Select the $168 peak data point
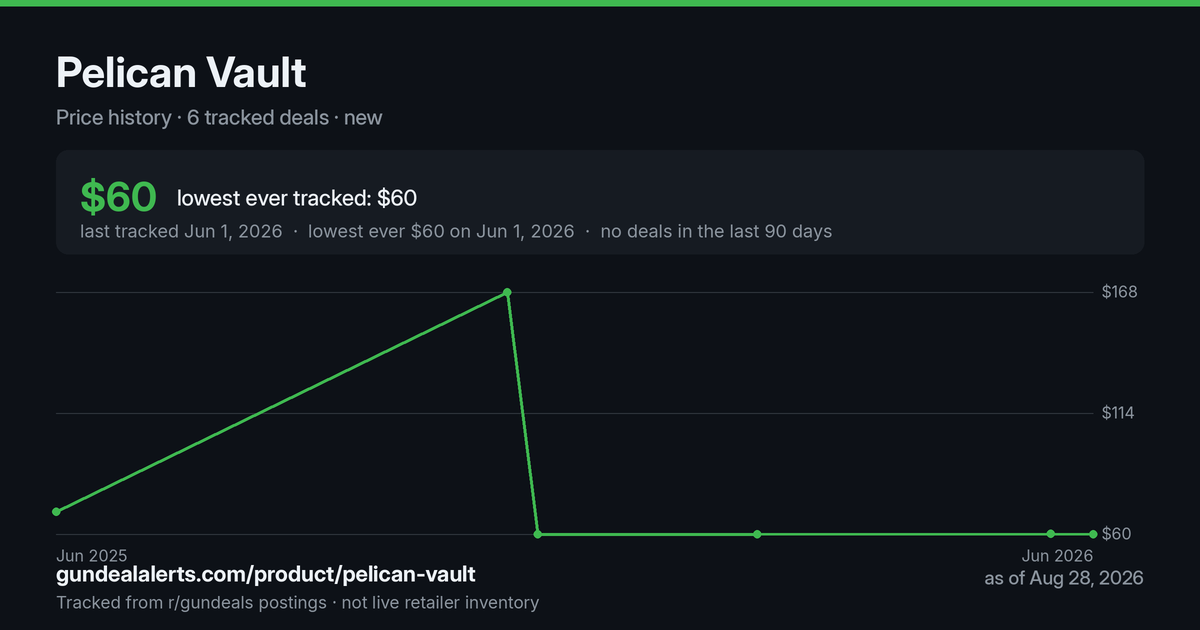Screen dimensions: 1200x630 tap(508, 292)
